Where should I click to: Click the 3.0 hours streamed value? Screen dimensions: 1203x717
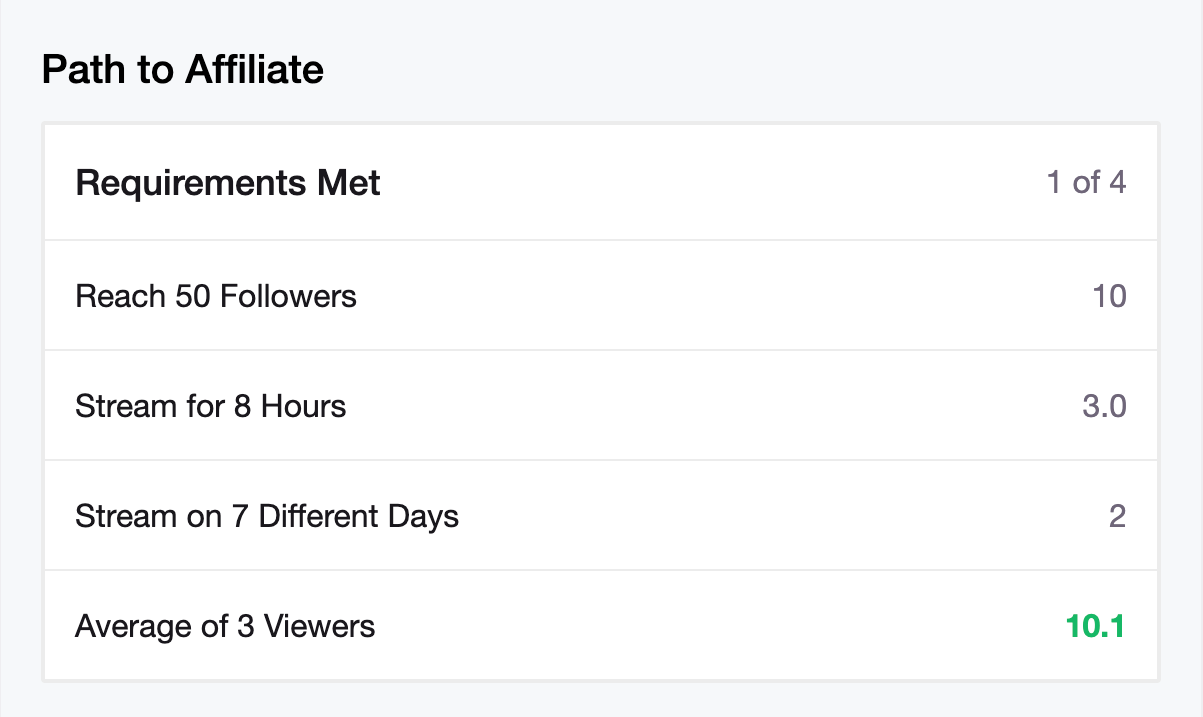(x=1105, y=406)
